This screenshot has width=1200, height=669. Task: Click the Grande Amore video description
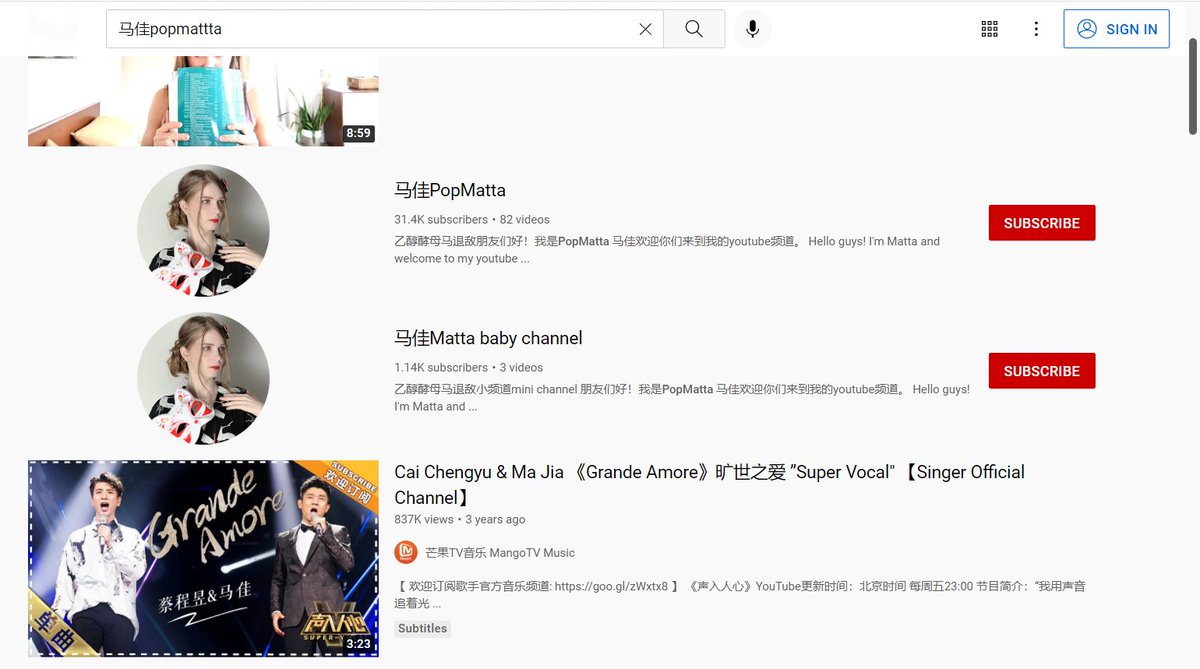coord(740,595)
